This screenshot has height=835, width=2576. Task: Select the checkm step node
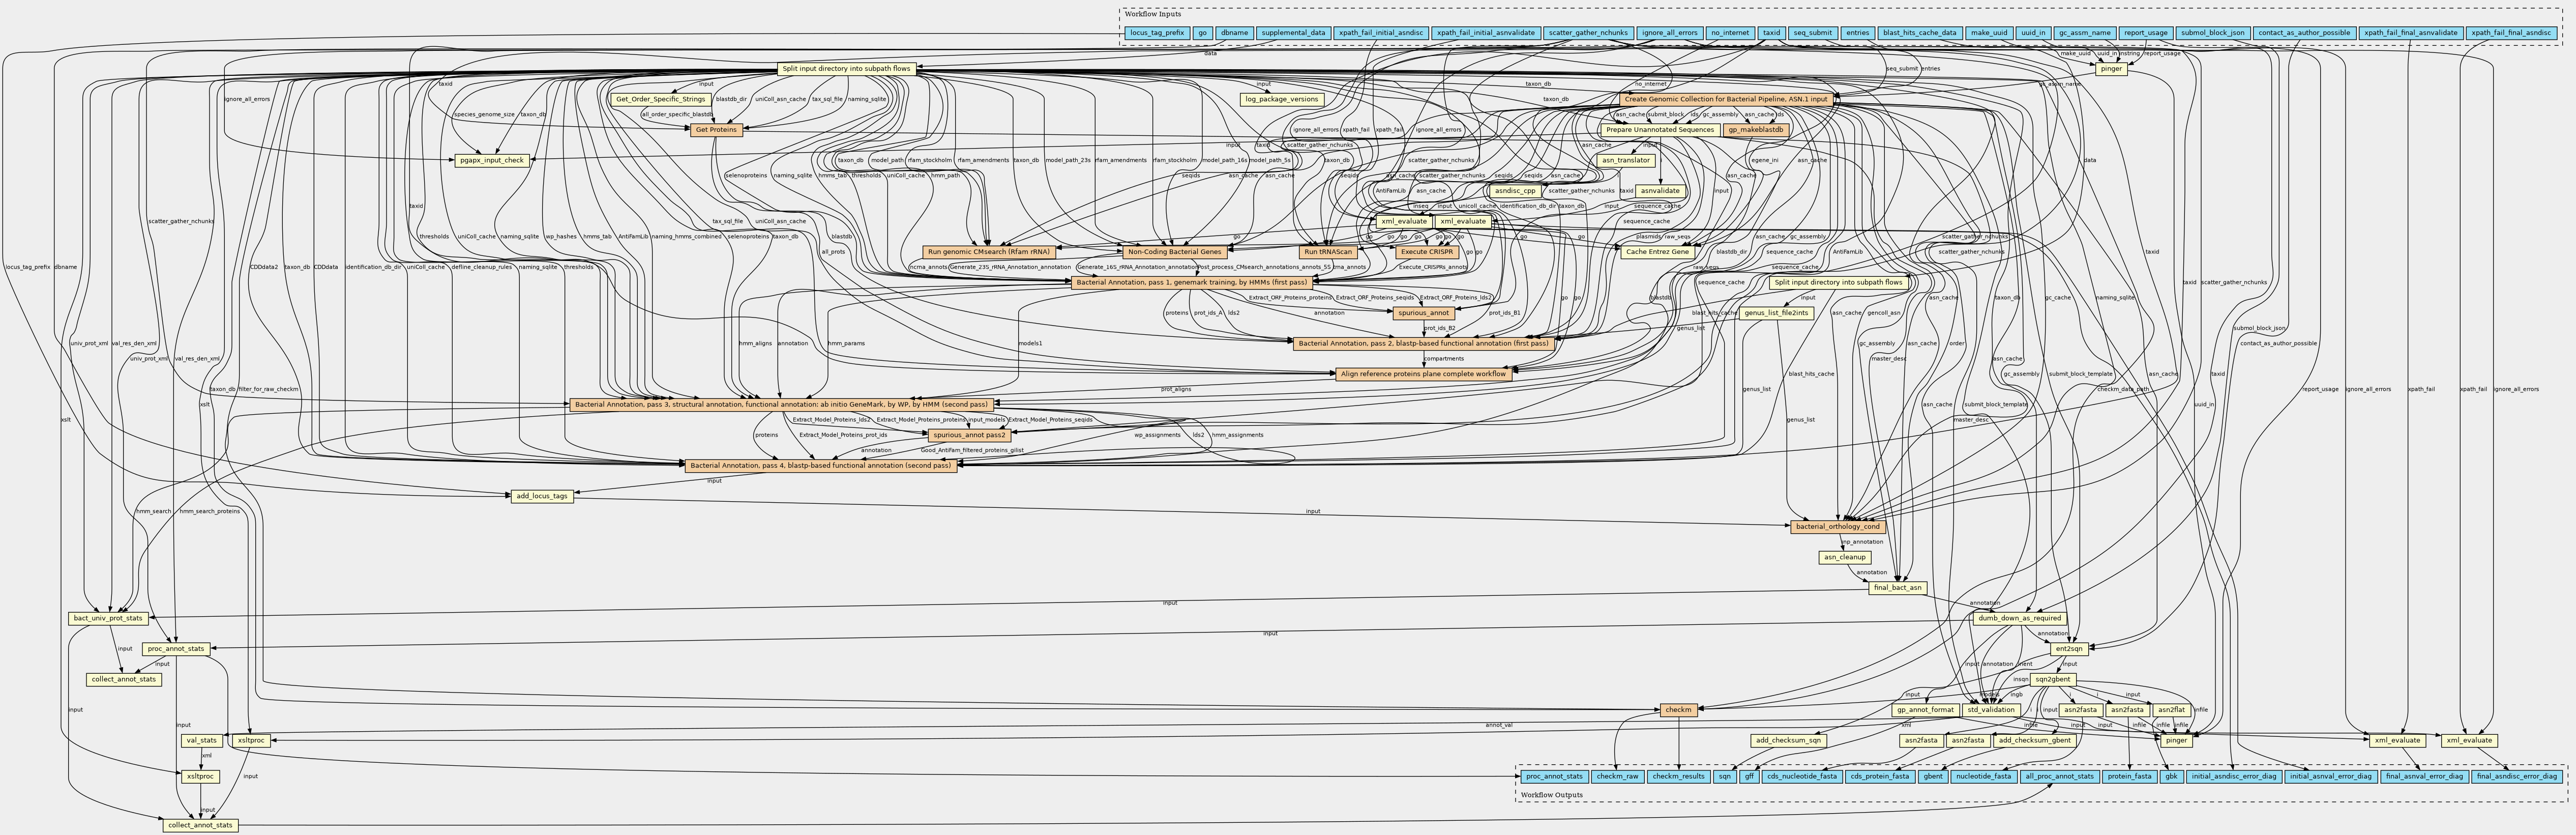coord(1678,710)
